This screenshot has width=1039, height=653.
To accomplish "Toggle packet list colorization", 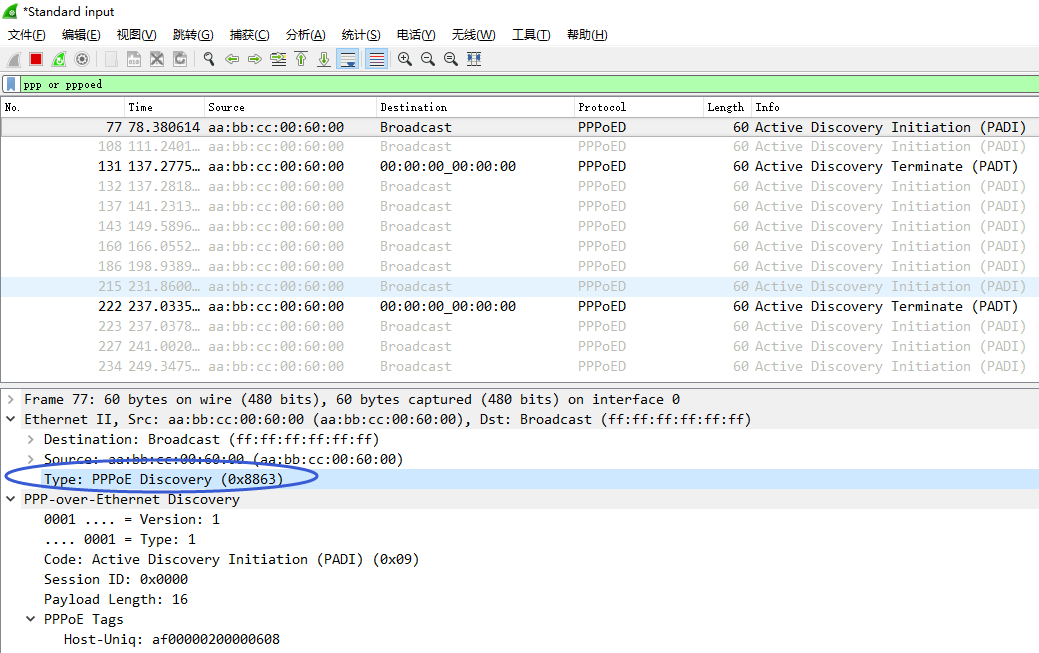I will pyautogui.click(x=377, y=59).
